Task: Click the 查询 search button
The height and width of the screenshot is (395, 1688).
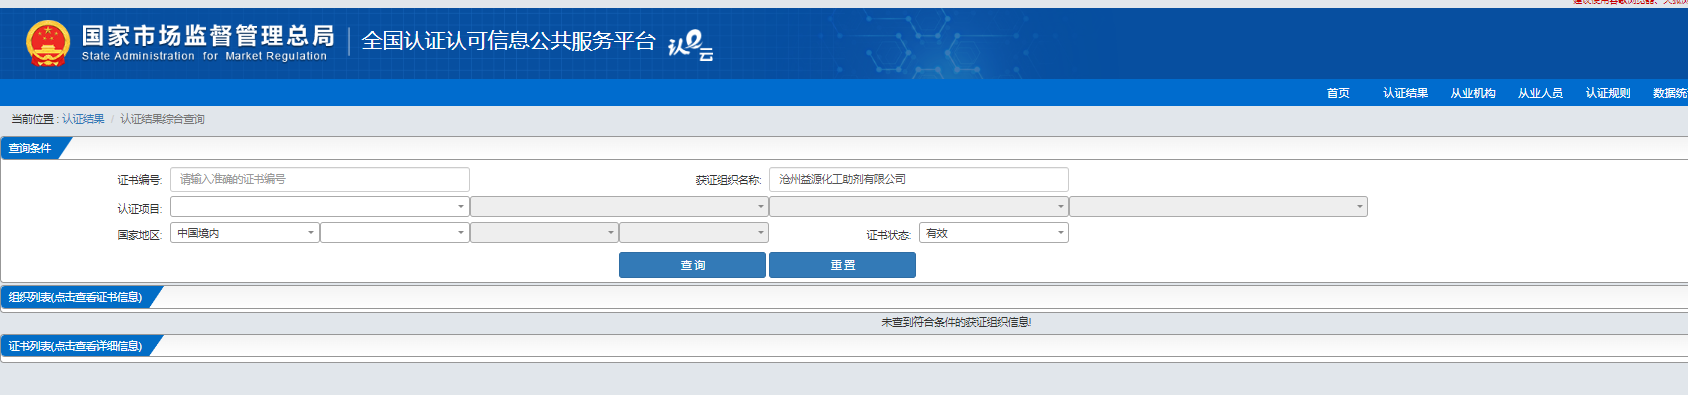Action: pos(692,265)
